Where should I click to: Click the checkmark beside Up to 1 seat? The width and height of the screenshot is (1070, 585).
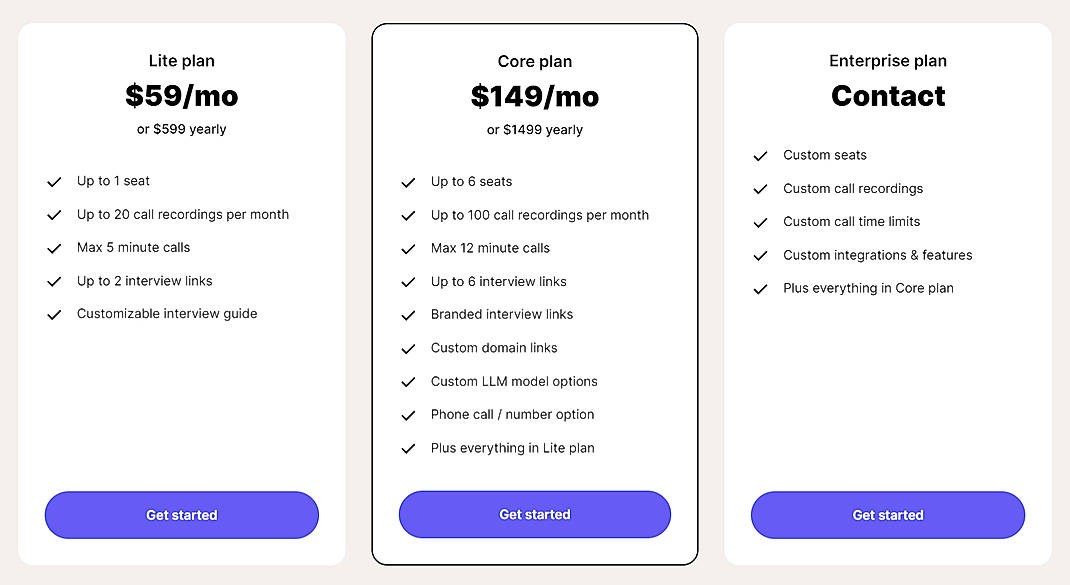tap(55, 181)
